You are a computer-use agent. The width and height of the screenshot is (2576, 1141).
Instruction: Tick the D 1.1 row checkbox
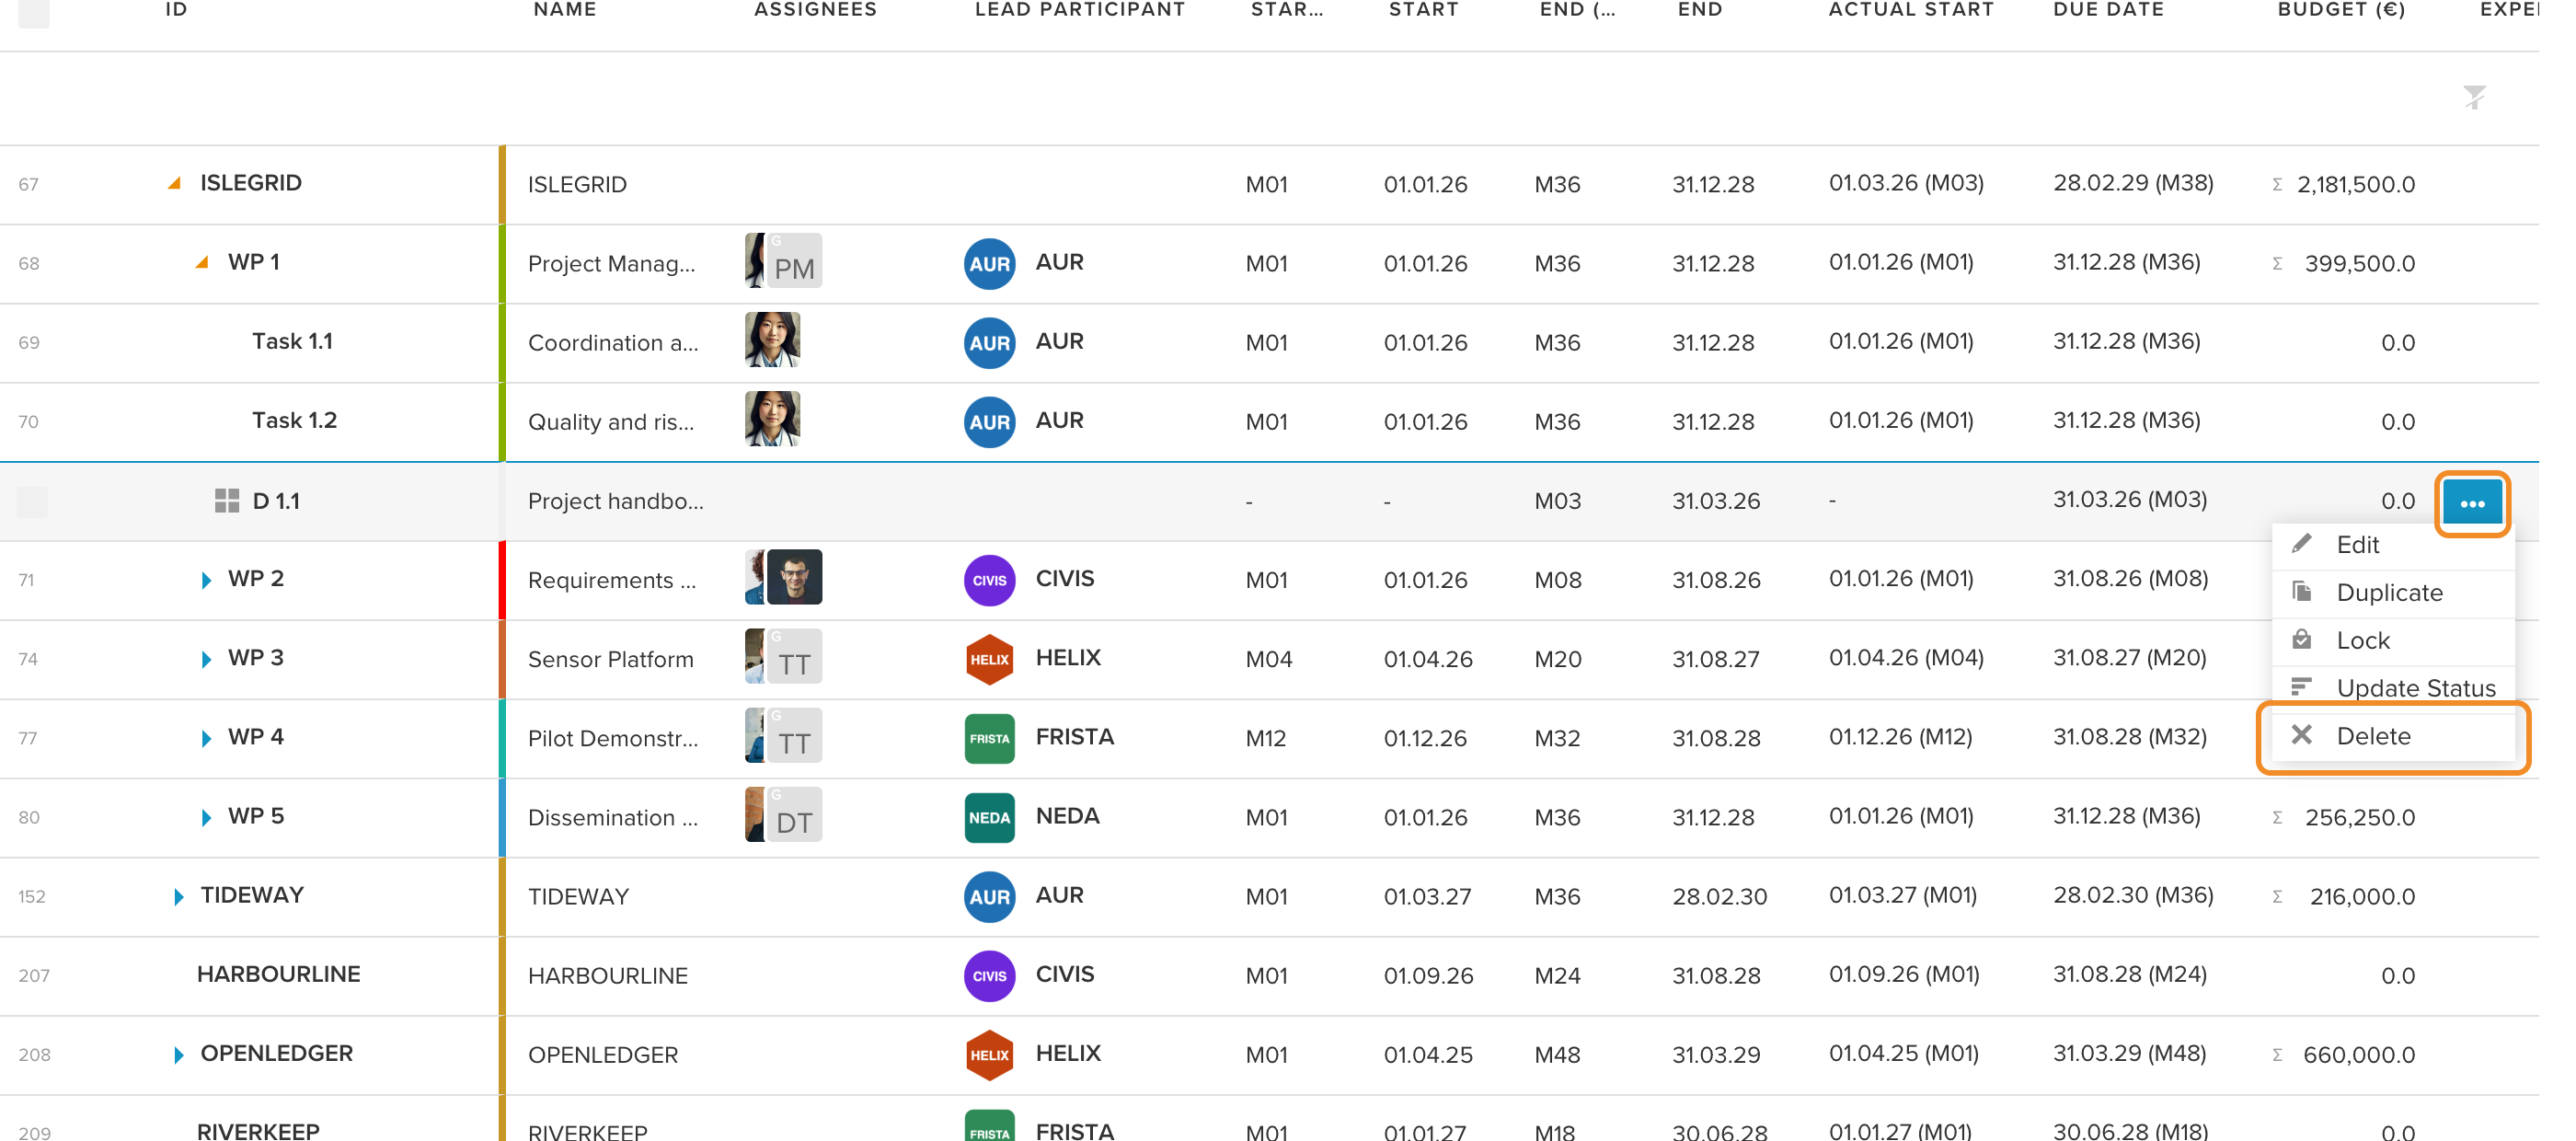pyautogui.click(x=33, y=501)
